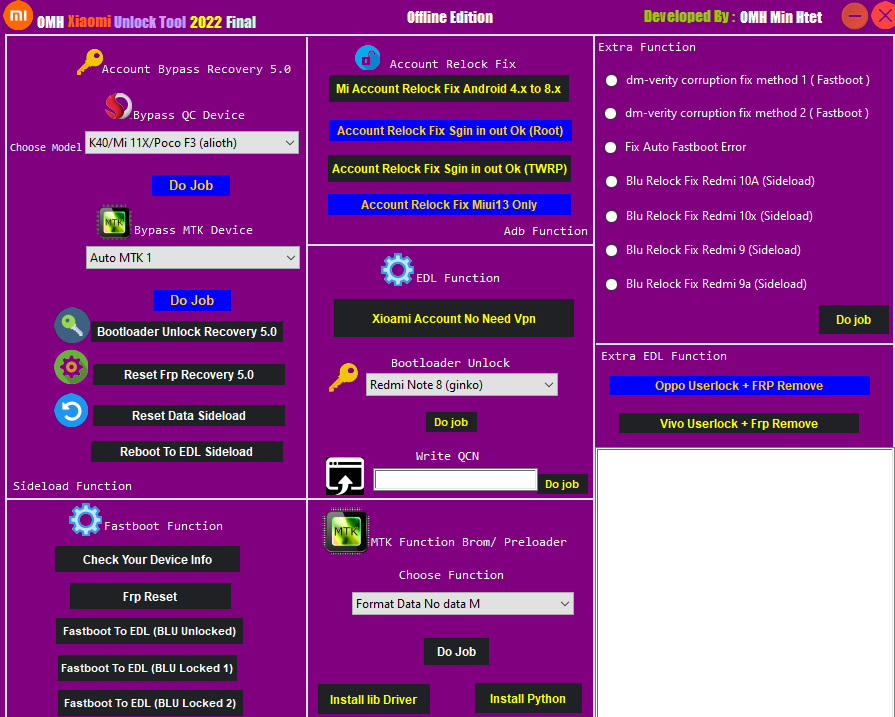Open the Redmi Note 8 (ginko) dropdown

point(462,385)
